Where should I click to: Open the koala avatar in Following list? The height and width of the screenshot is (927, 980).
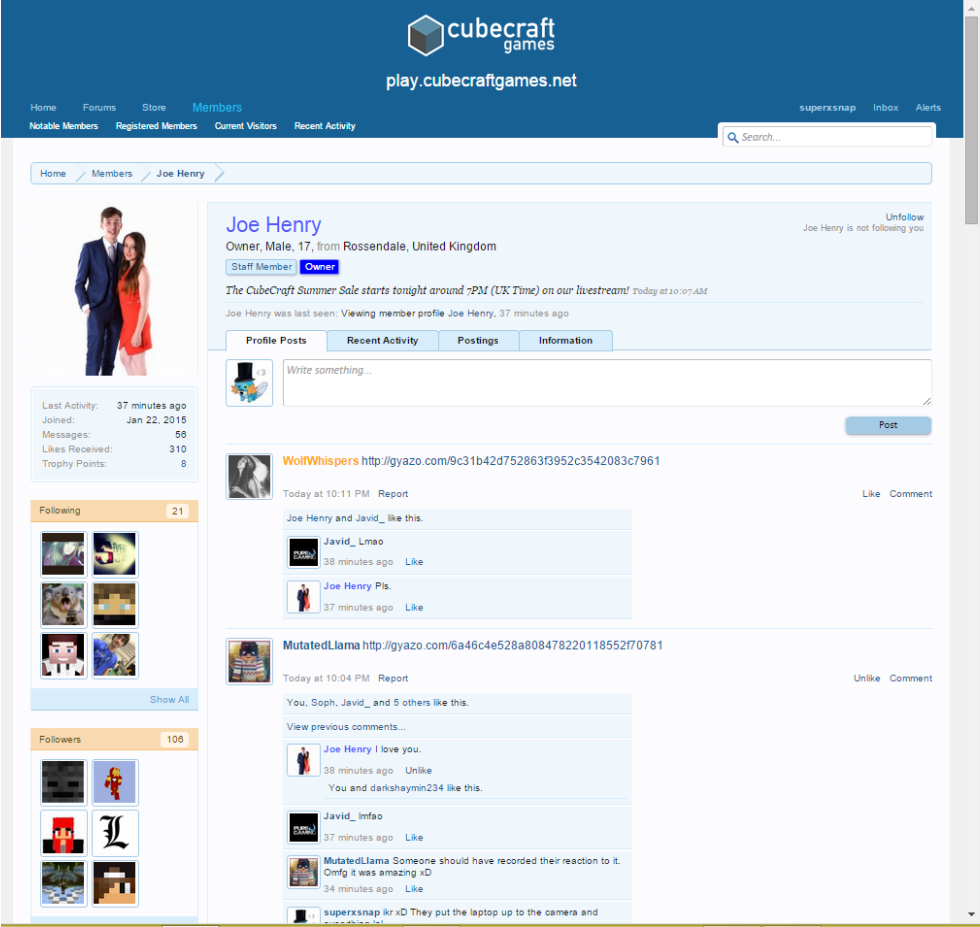tap(63, 604)
